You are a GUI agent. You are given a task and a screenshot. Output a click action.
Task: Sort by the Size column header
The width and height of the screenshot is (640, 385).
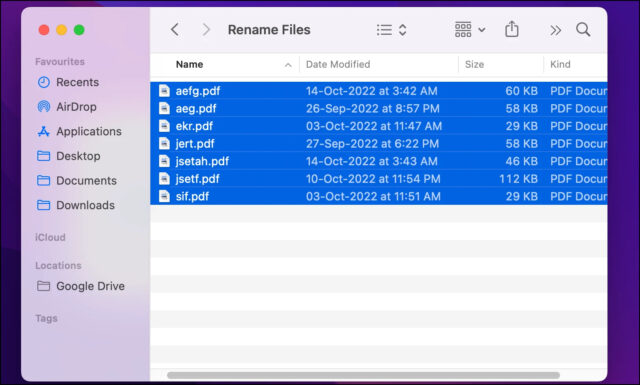474,65
